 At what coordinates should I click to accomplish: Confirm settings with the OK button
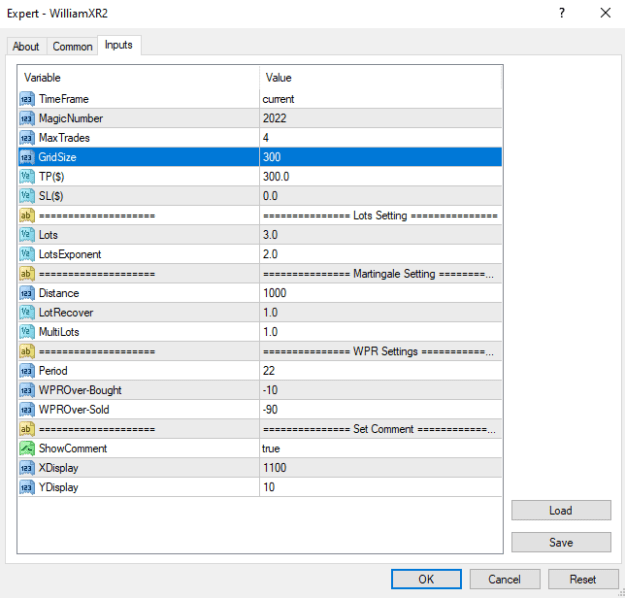426,579
